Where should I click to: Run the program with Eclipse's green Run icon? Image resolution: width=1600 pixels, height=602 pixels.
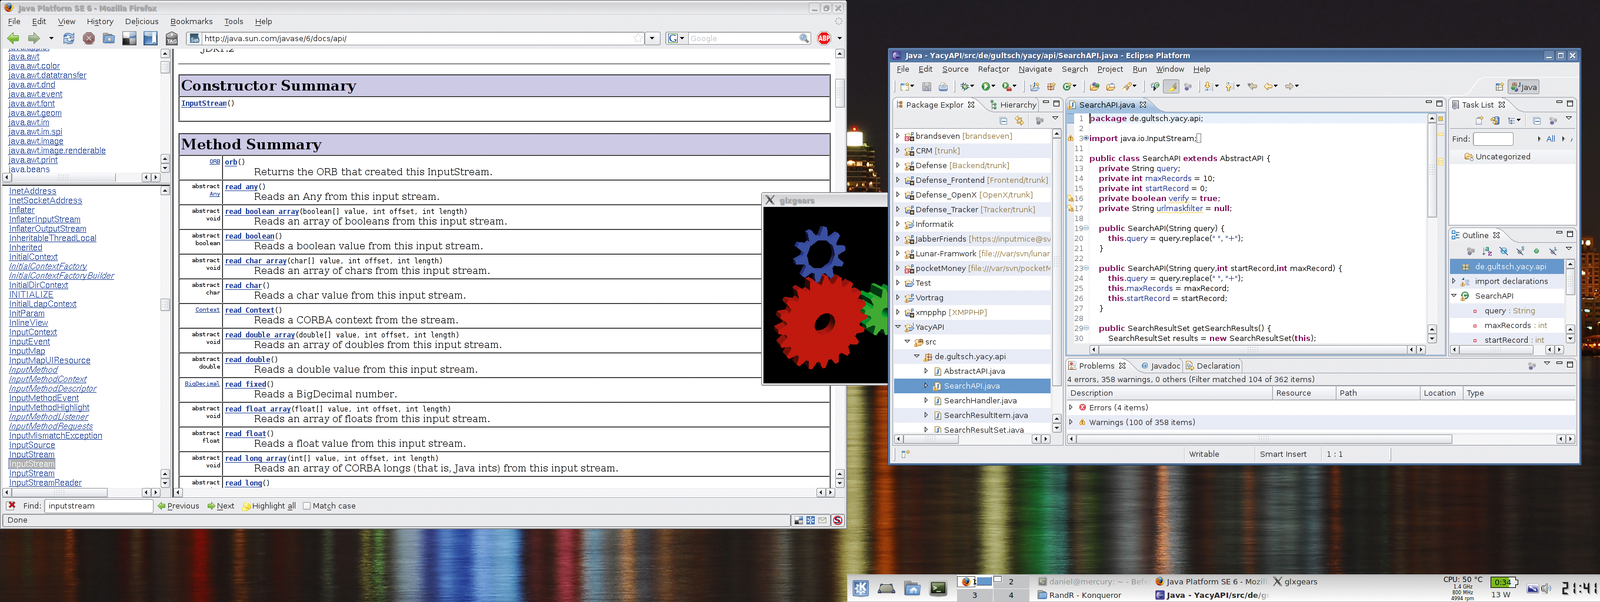click(x=986, y=87)
